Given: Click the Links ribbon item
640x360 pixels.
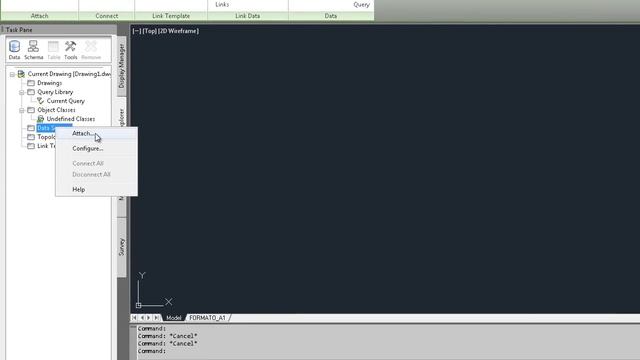Looking at the screenshot, I should pos(222,4).
